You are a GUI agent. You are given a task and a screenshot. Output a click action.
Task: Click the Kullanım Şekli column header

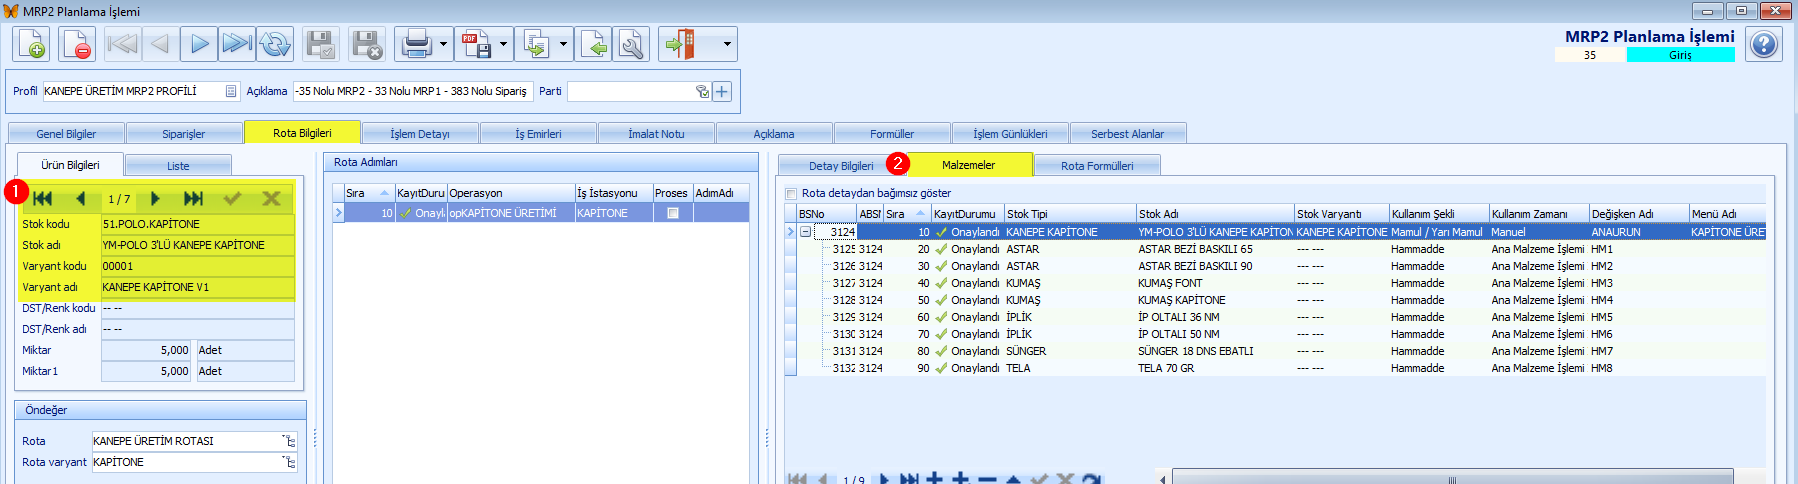(x=1439, y=214)
